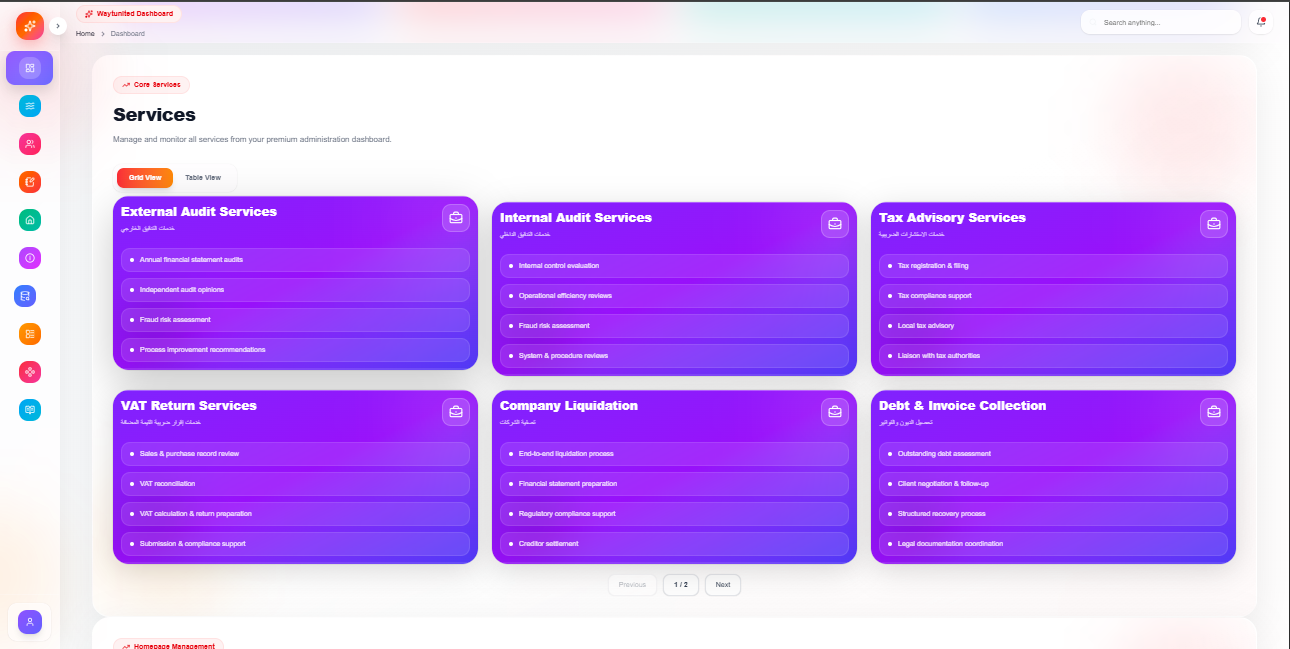
Task: Open the blue open-book icon in sidebar
Action: (30, 410)
